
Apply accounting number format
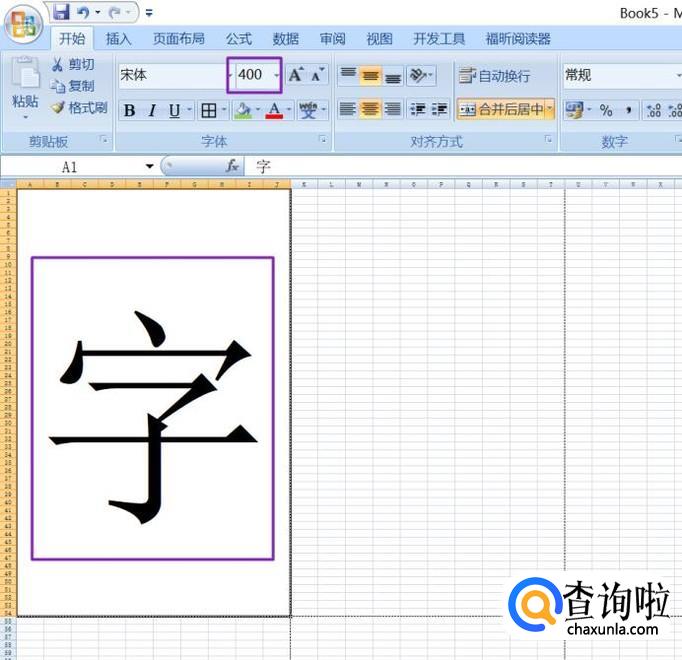point(574,110)
